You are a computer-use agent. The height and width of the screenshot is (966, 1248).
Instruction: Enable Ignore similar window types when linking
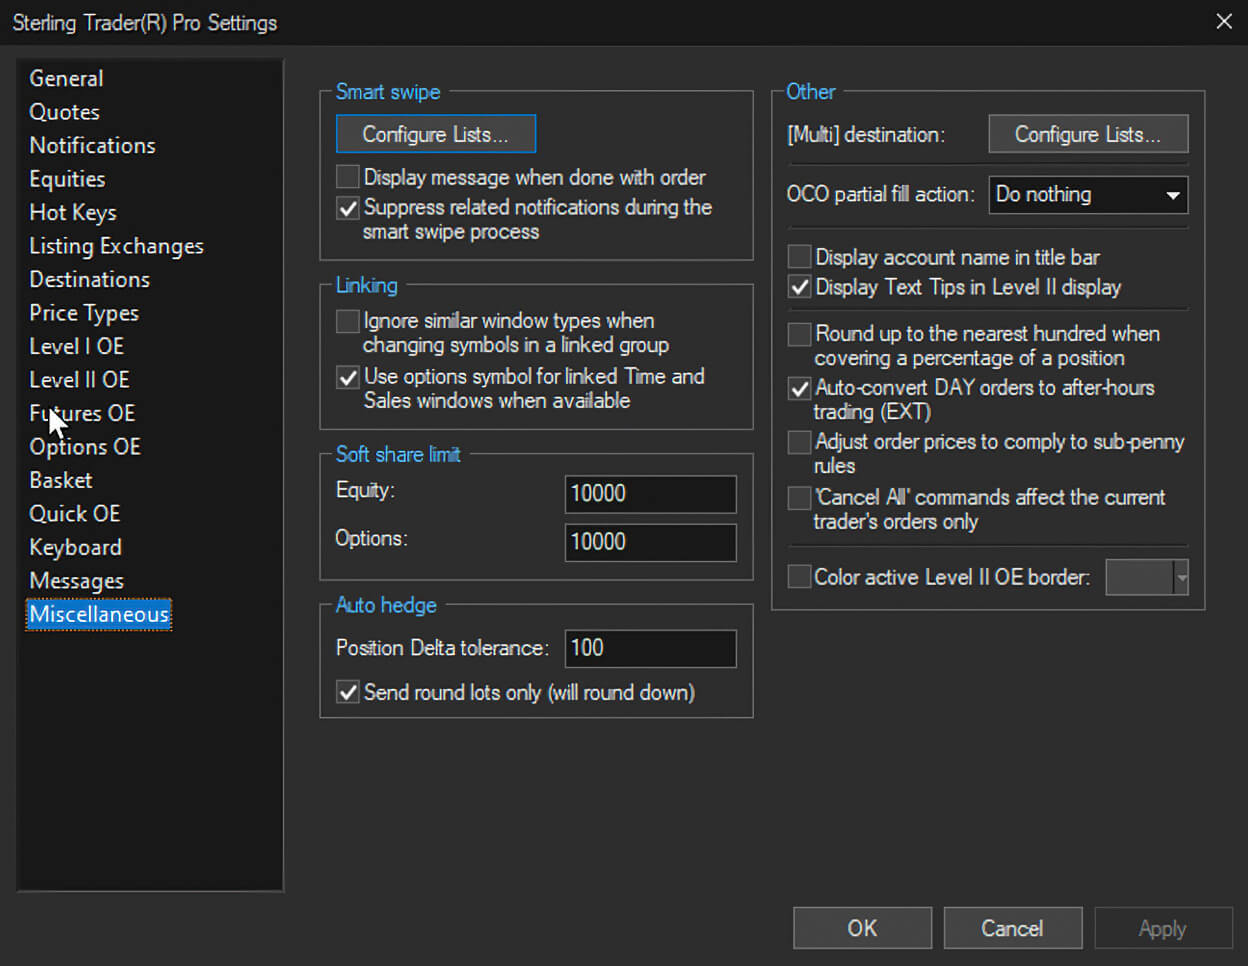click(348, 321)
